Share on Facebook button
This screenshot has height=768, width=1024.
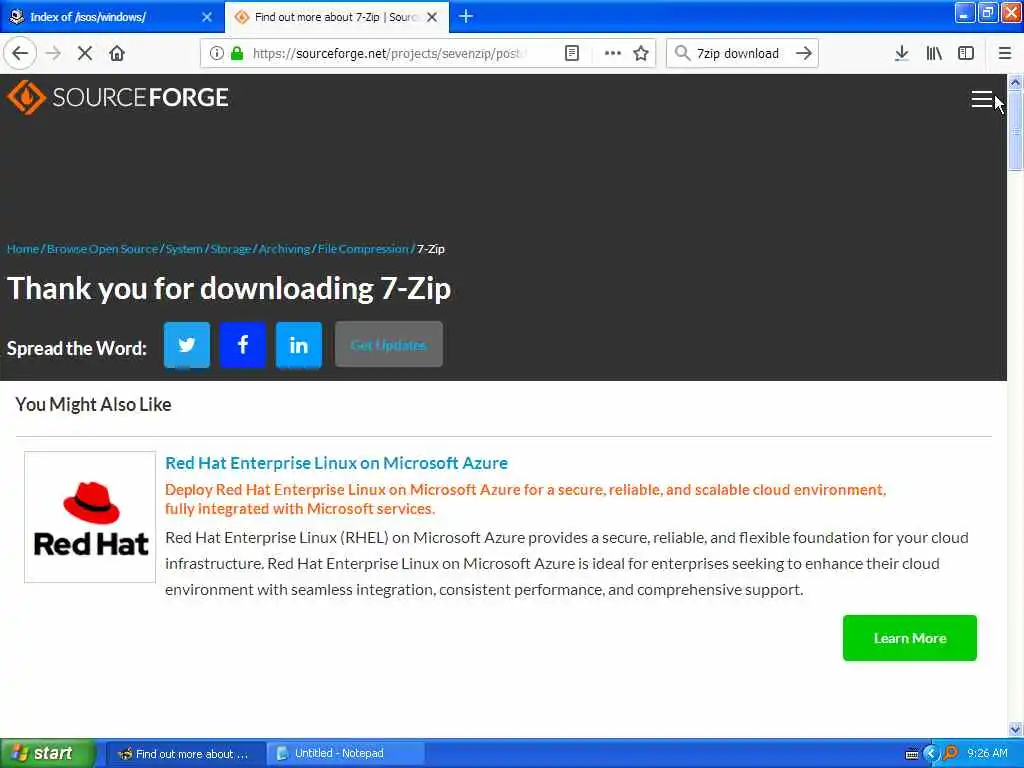pos(243,344)
